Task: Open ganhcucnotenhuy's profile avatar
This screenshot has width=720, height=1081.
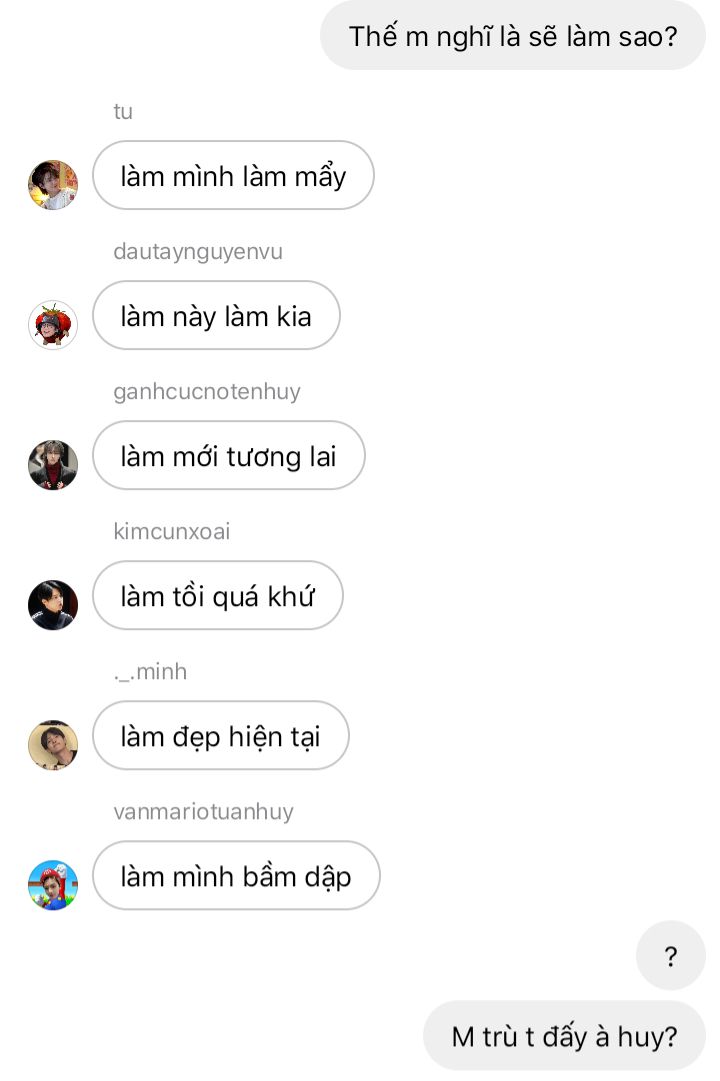Action: pyautogui.click(x=52, y=465)
